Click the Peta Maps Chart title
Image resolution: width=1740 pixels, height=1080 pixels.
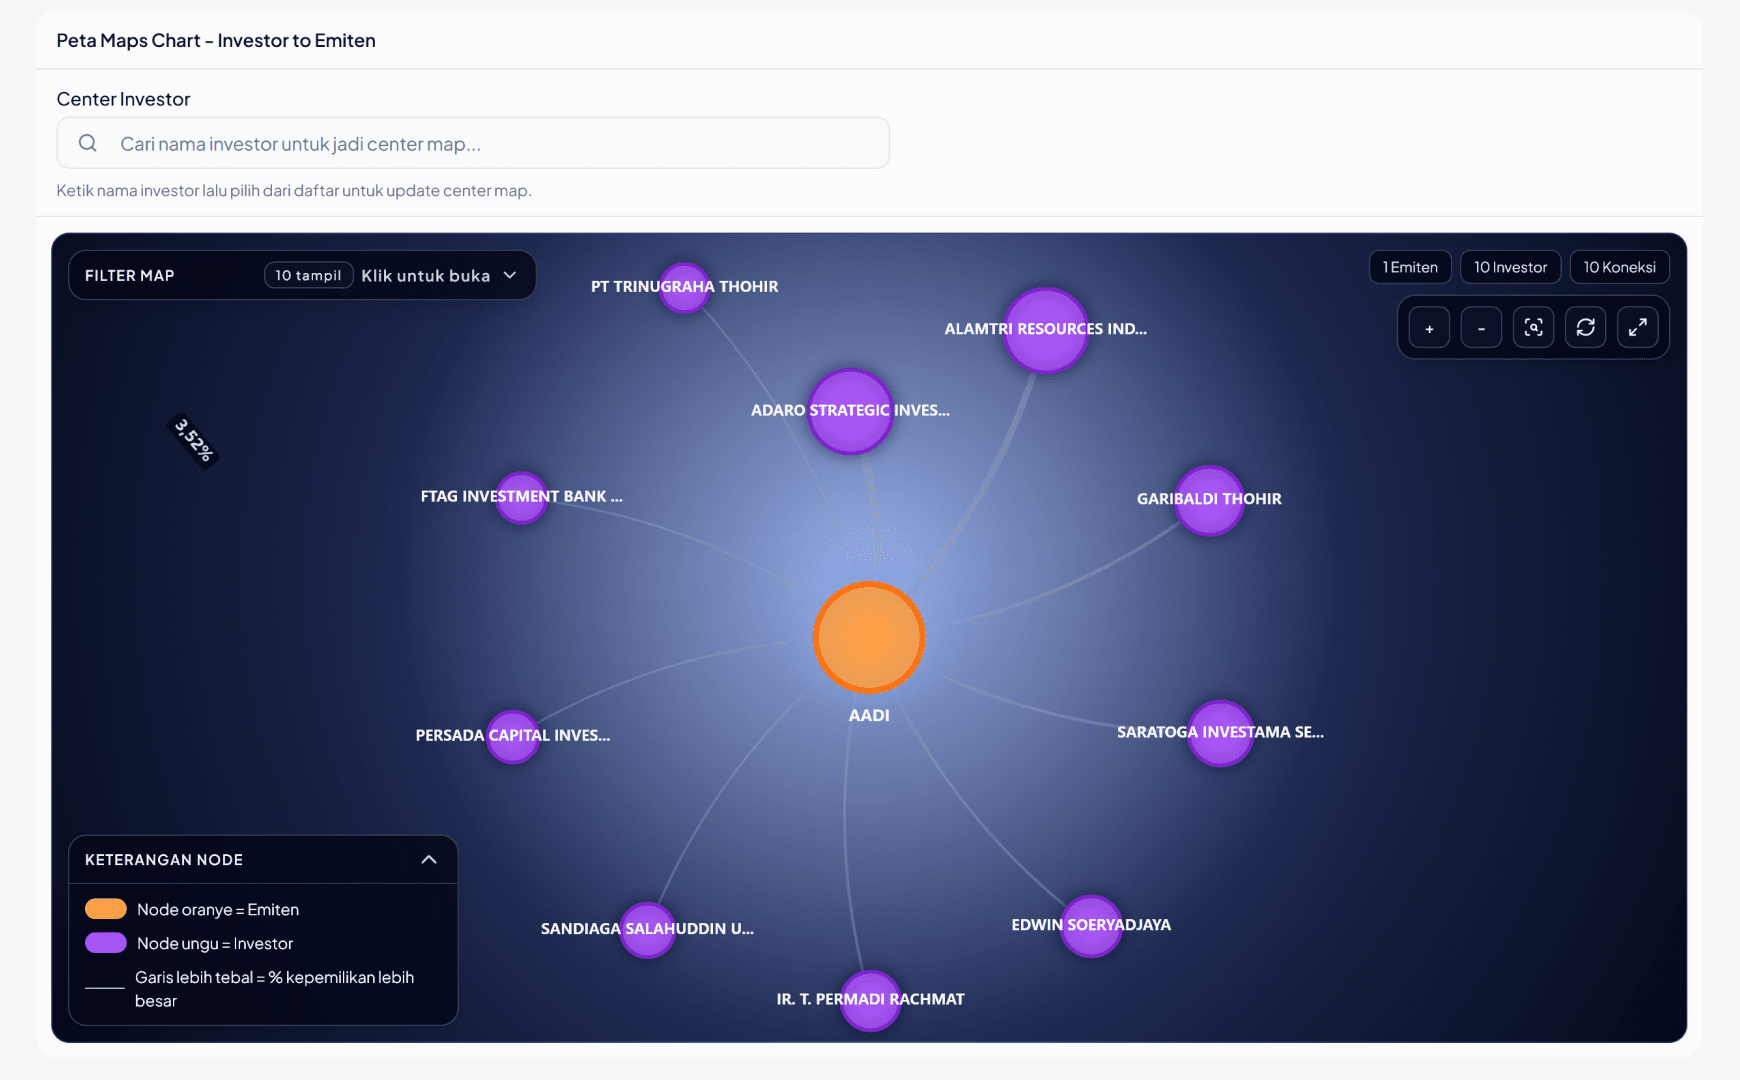coord(216,41)
